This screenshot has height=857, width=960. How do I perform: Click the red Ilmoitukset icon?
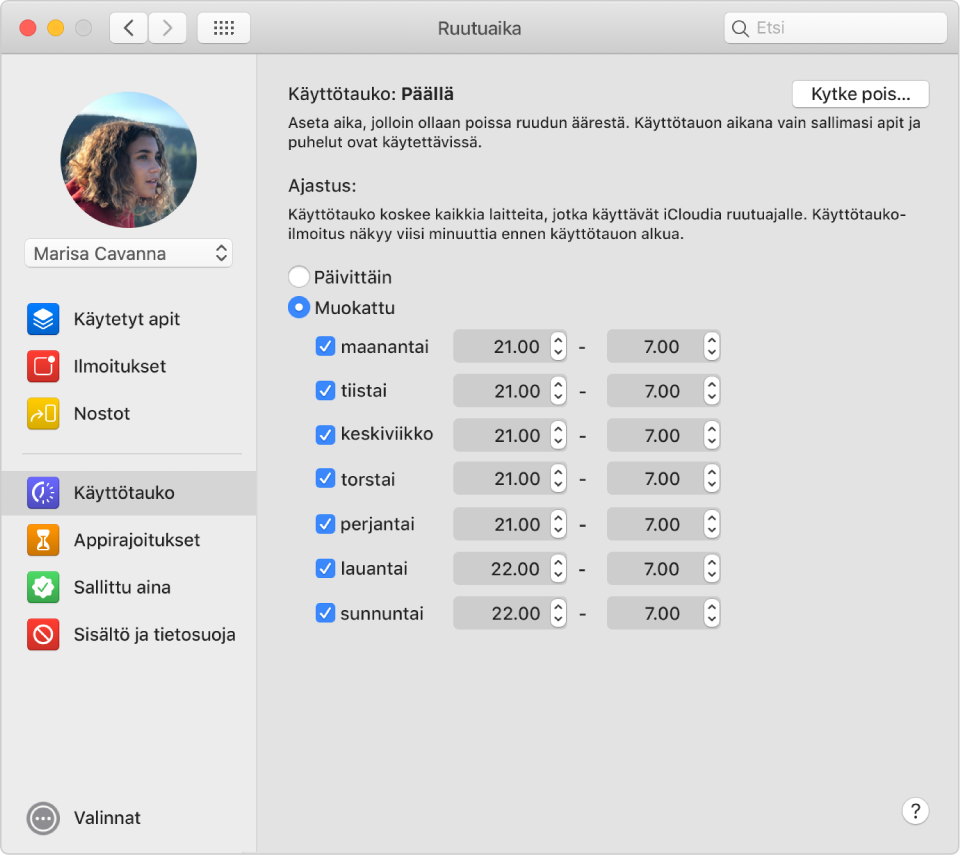[43, 366]
